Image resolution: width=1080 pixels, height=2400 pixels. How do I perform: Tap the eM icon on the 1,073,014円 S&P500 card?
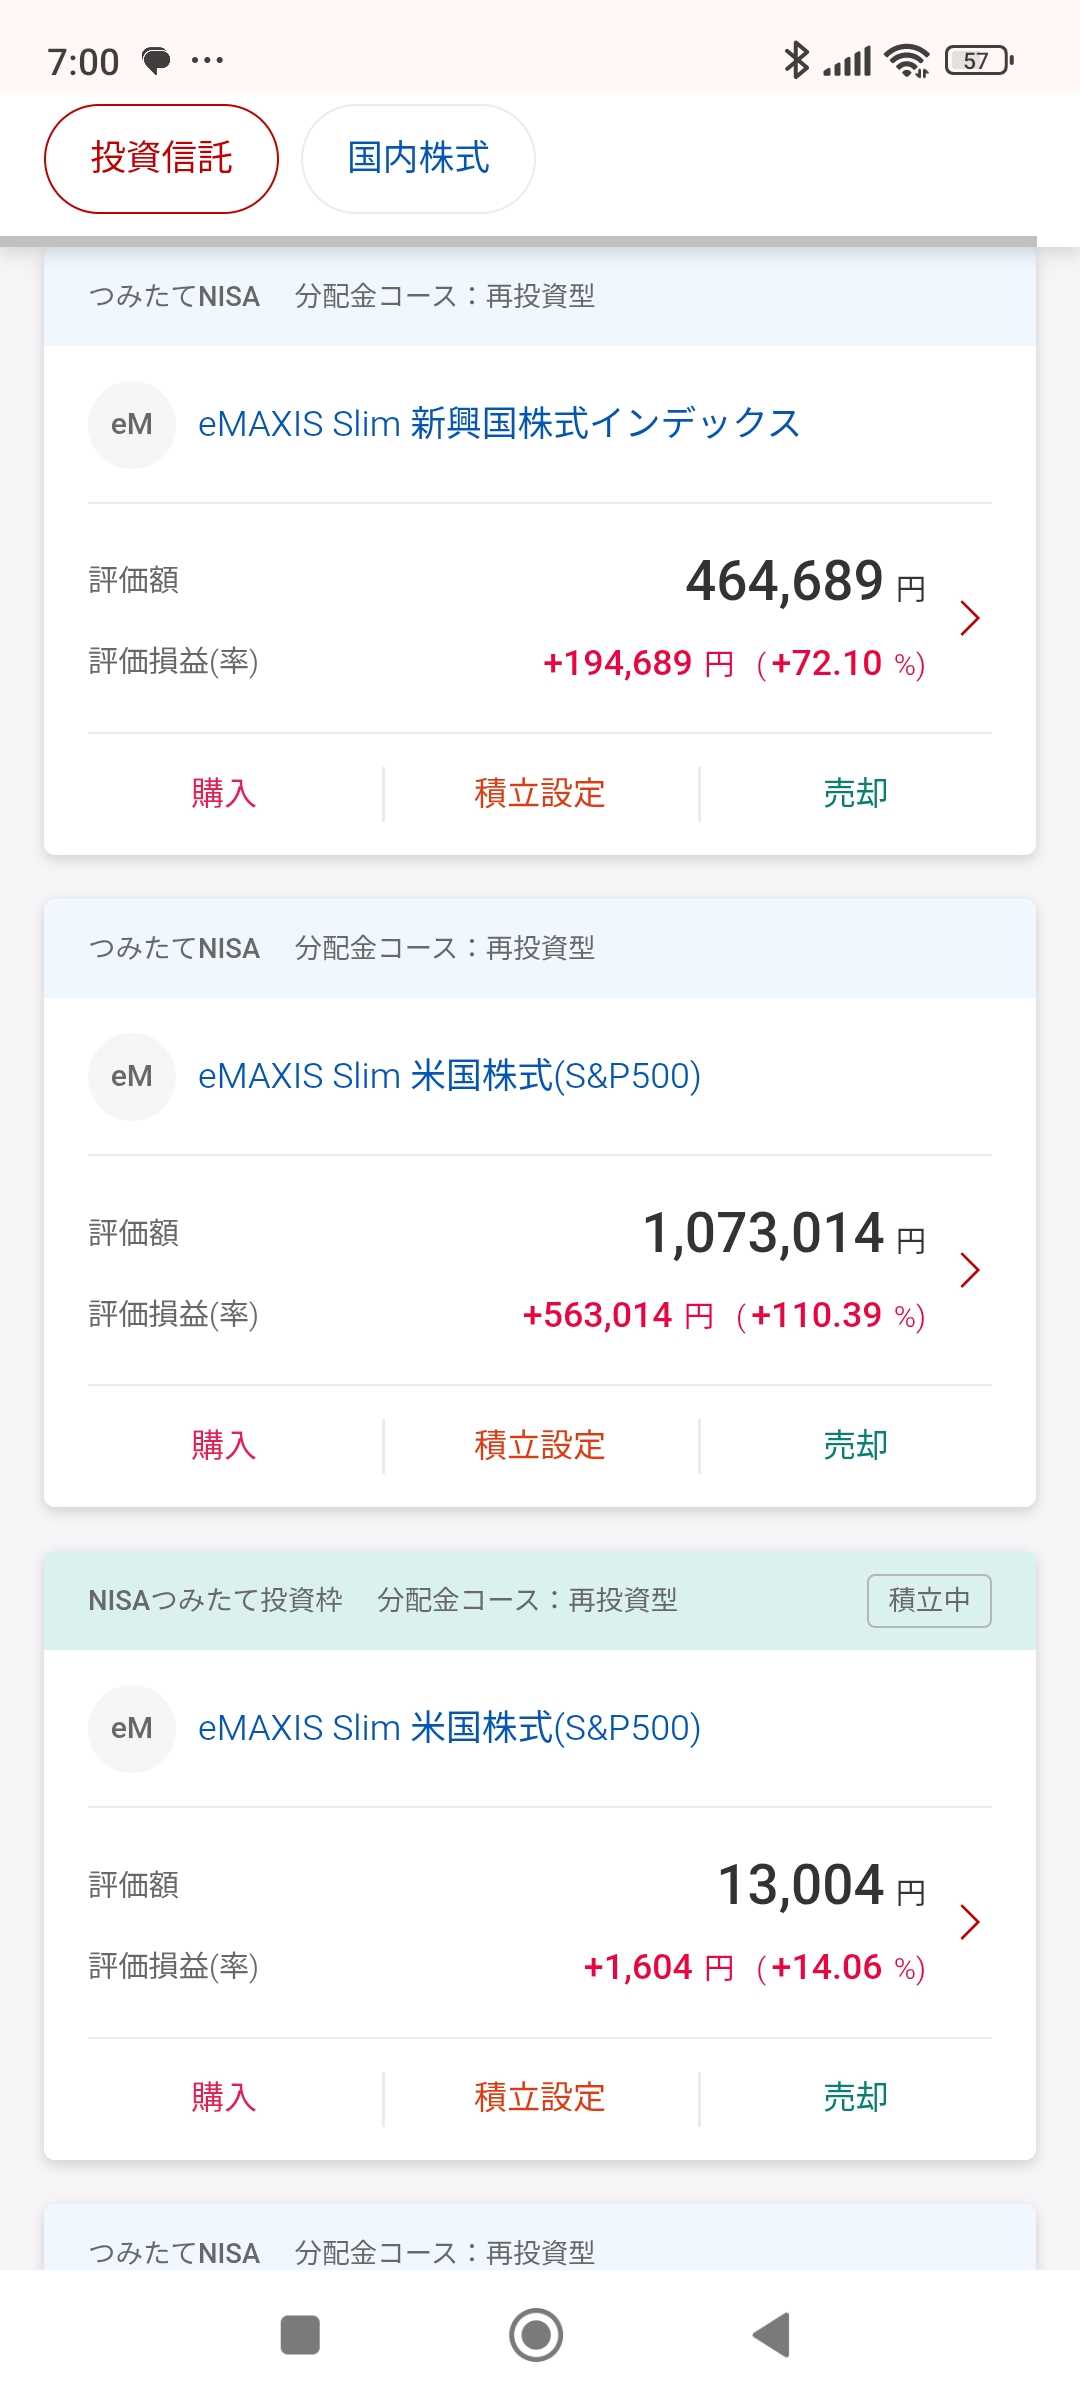click(132, 1077)
